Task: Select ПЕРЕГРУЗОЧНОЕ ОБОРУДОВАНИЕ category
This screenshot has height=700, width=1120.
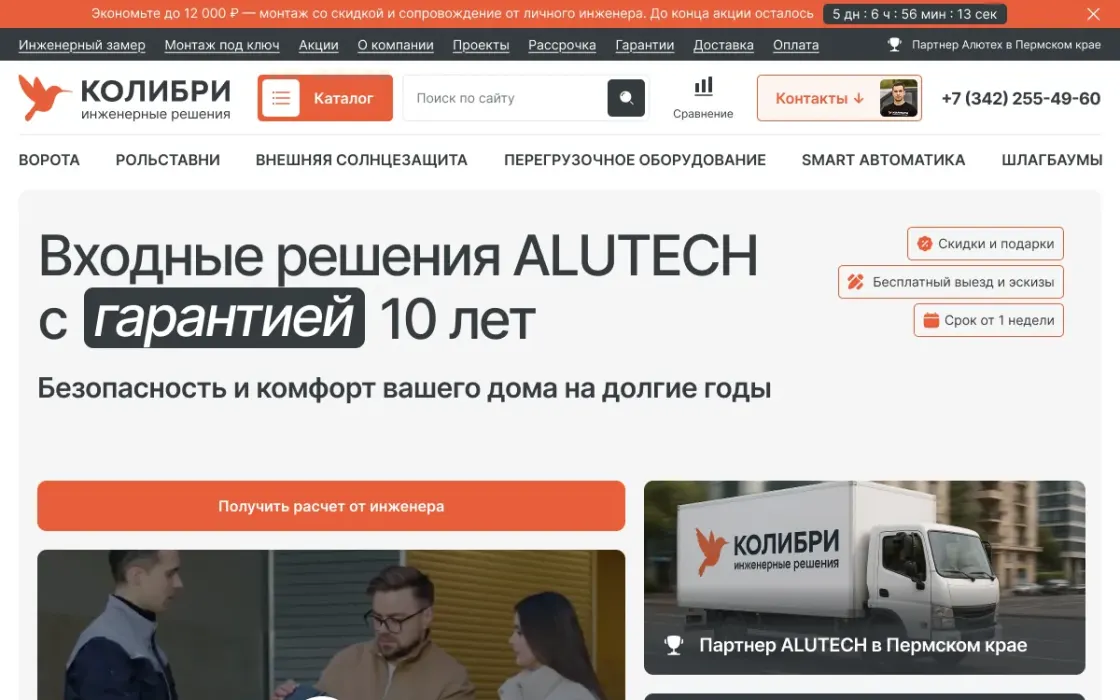Action: coord(635,160)
